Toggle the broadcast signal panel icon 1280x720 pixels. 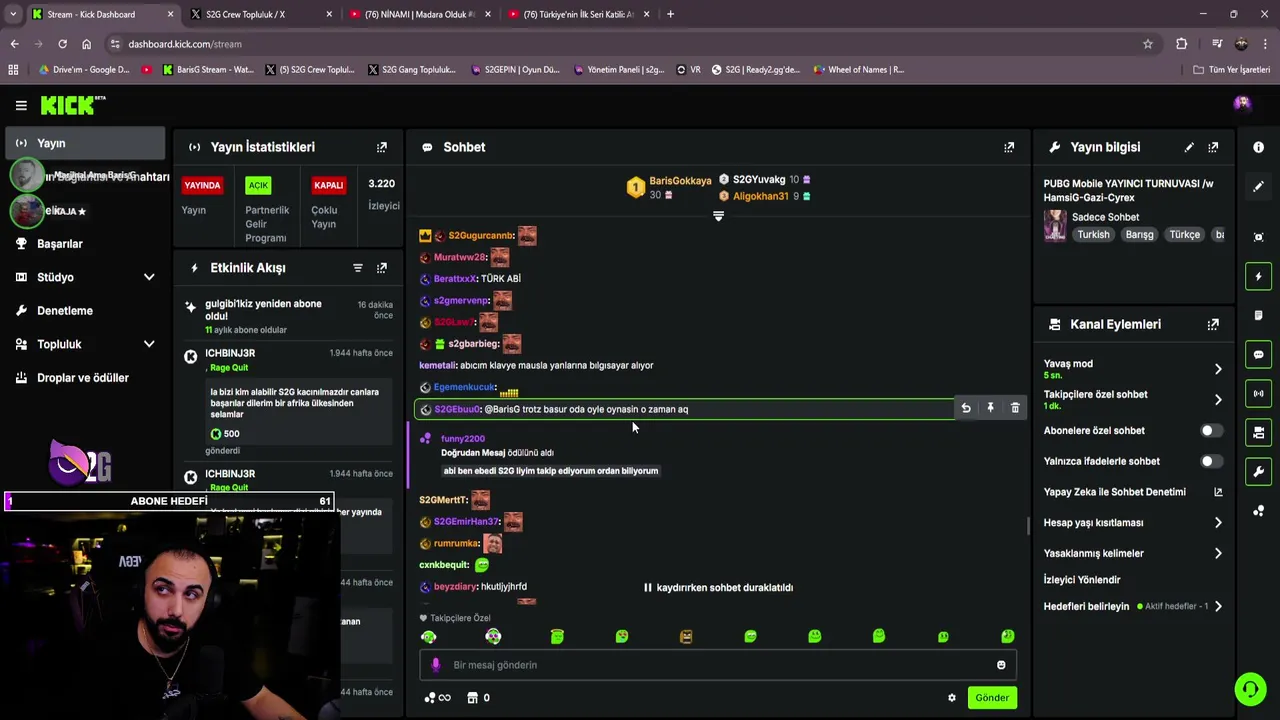(x=1258, y=393)
